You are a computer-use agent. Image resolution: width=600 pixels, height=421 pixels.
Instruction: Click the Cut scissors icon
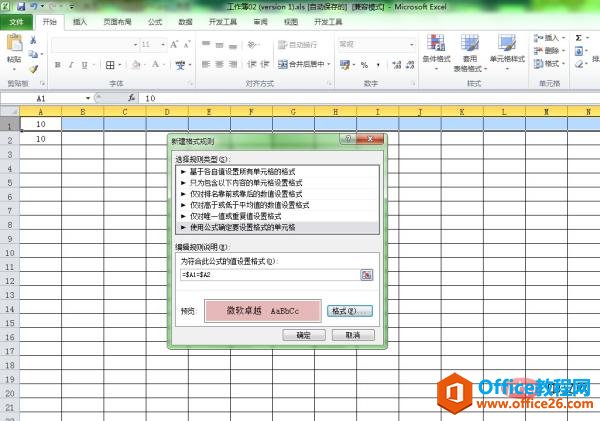pos(33,40)
